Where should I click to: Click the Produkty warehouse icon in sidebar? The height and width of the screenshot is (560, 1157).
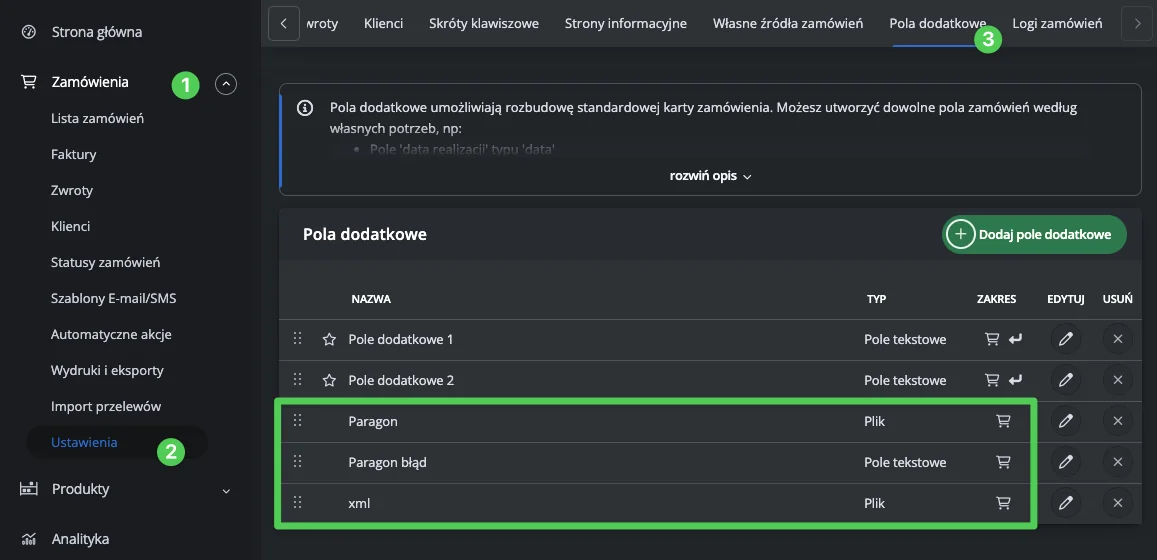pyautogui.click(x=29, y=489)
